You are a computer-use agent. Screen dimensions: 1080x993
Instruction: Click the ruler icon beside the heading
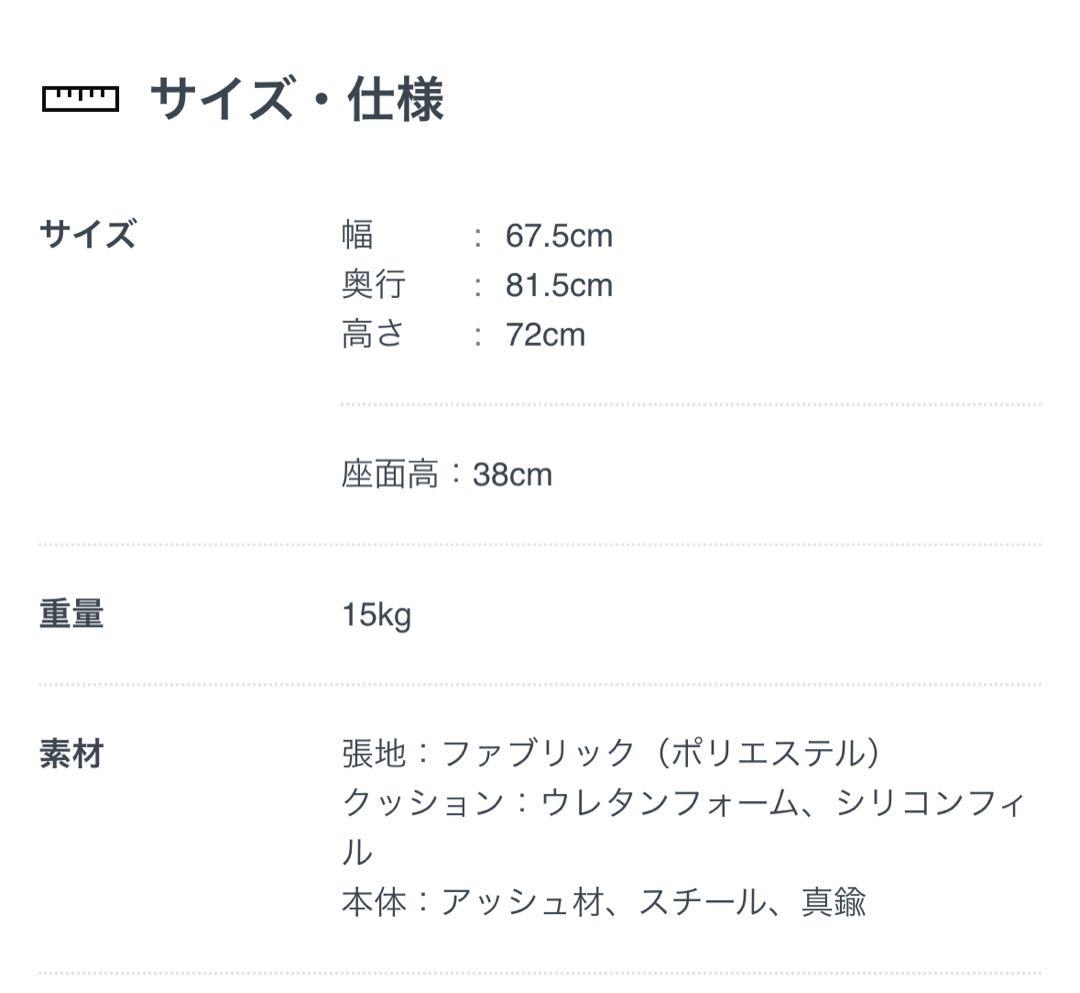point(80,99)
